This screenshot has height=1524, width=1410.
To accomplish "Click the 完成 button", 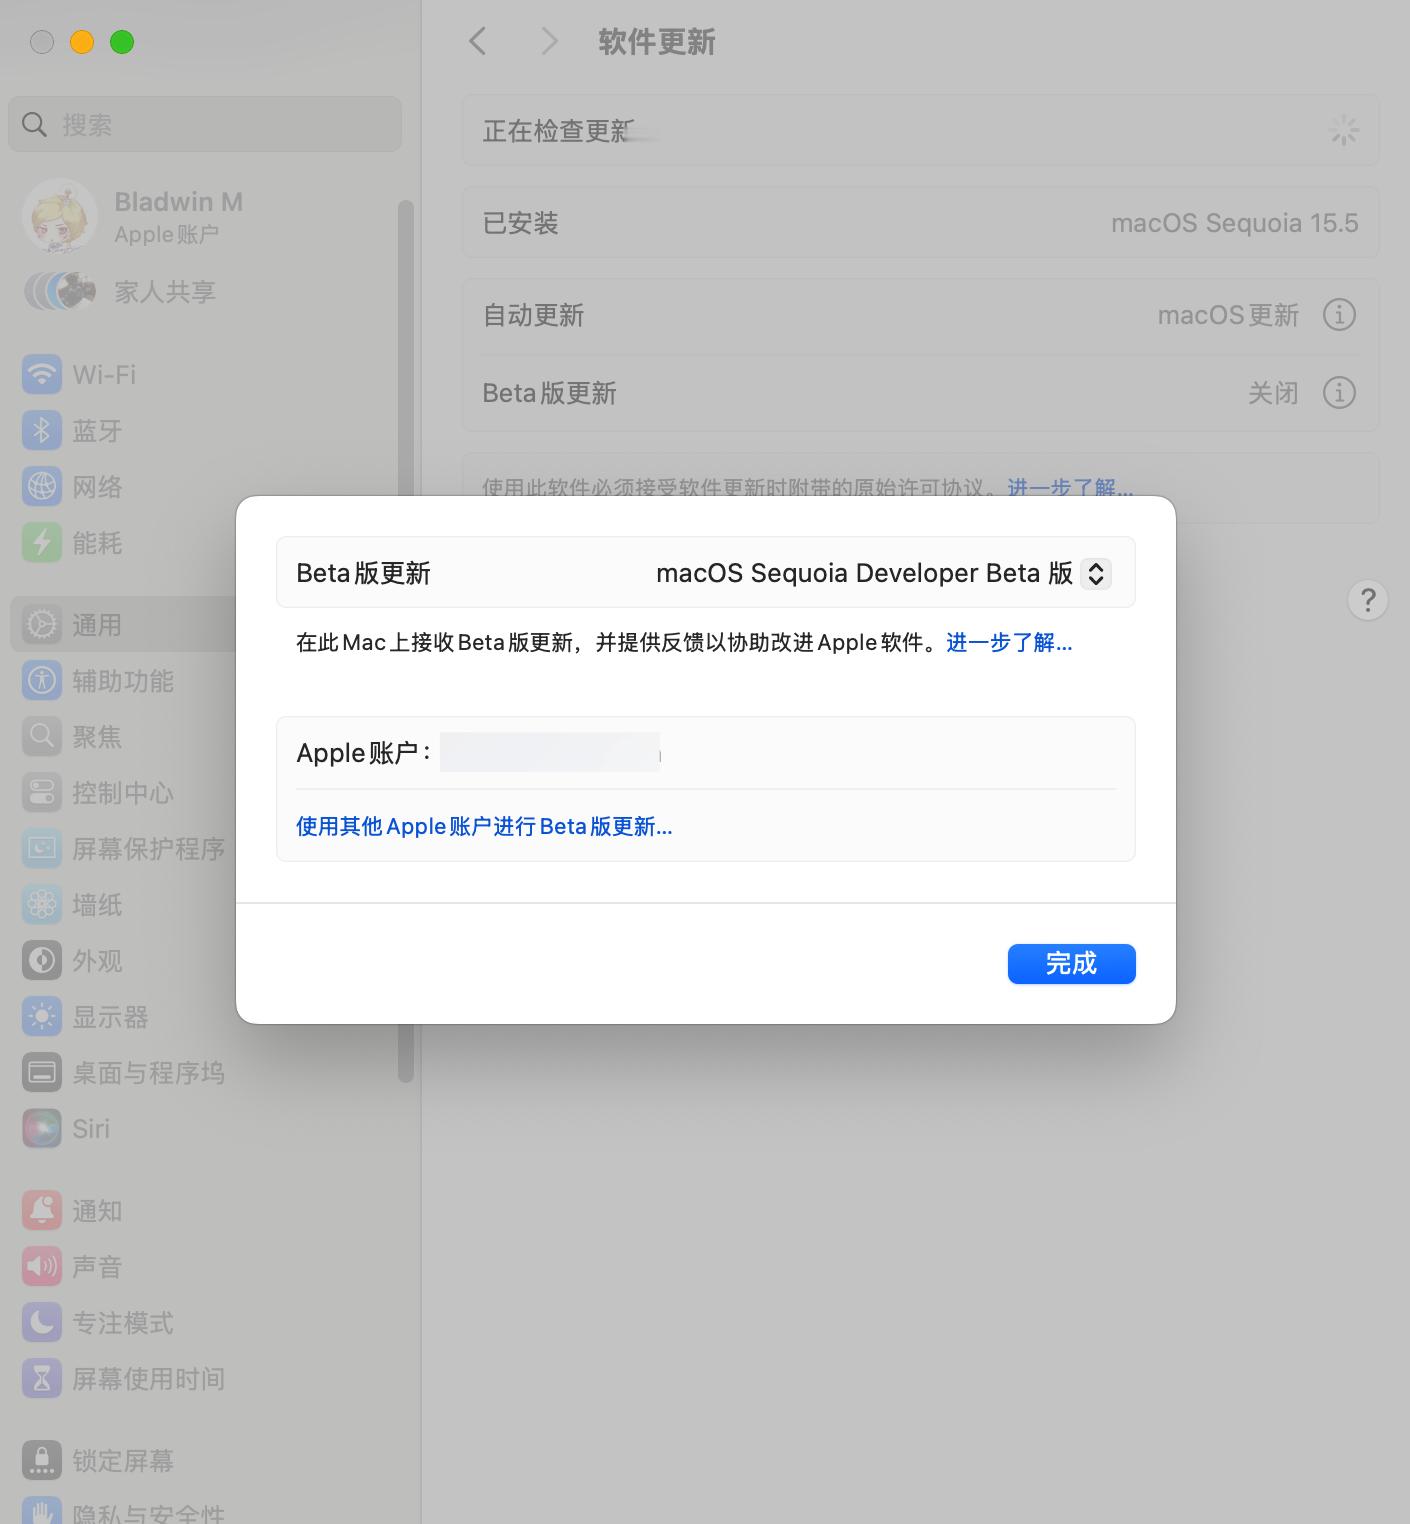I will pos(1071,964).
